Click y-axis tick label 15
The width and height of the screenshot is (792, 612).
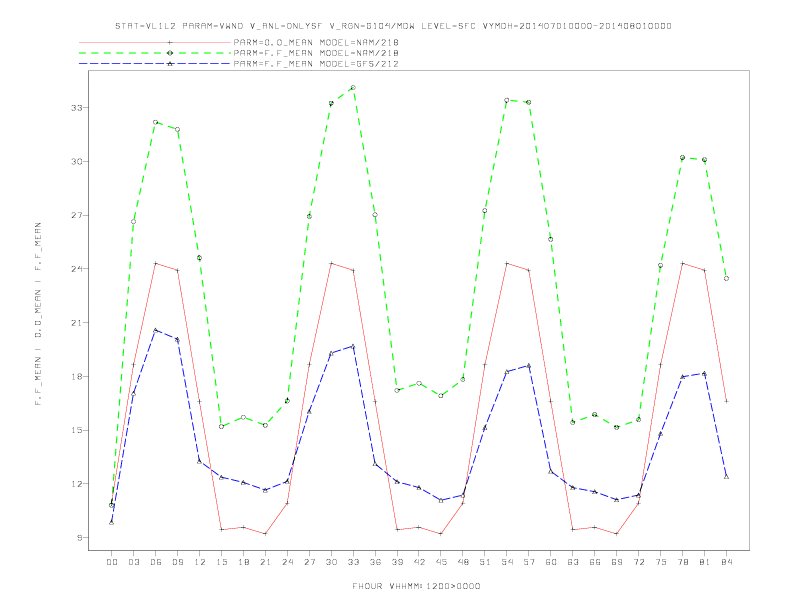[x=77, y=430]
